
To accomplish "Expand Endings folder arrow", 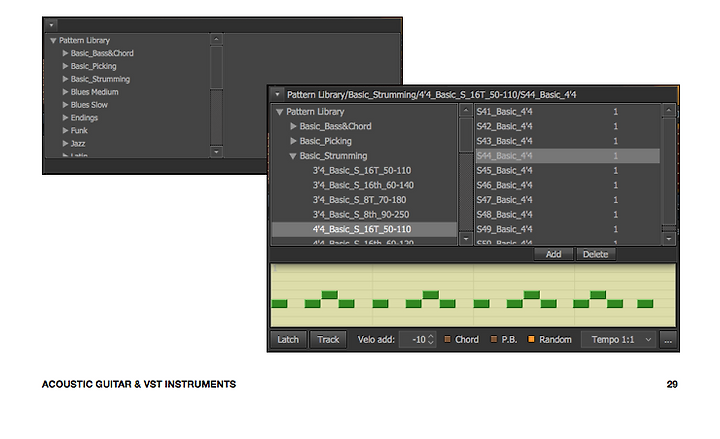I will pyautogui.click(x=65, y=118).
